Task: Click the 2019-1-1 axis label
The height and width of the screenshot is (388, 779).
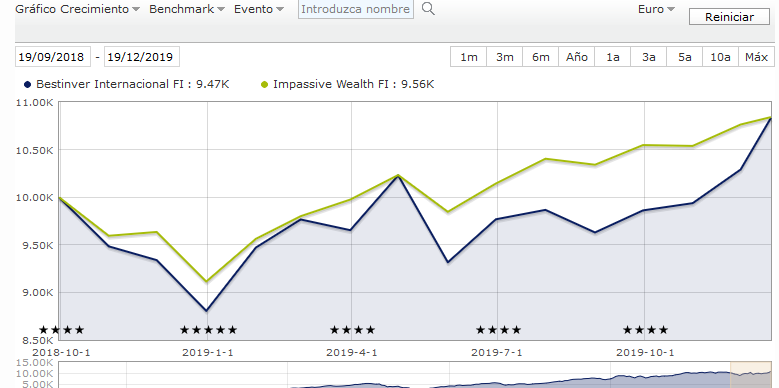Action: [x=208, y=353]
